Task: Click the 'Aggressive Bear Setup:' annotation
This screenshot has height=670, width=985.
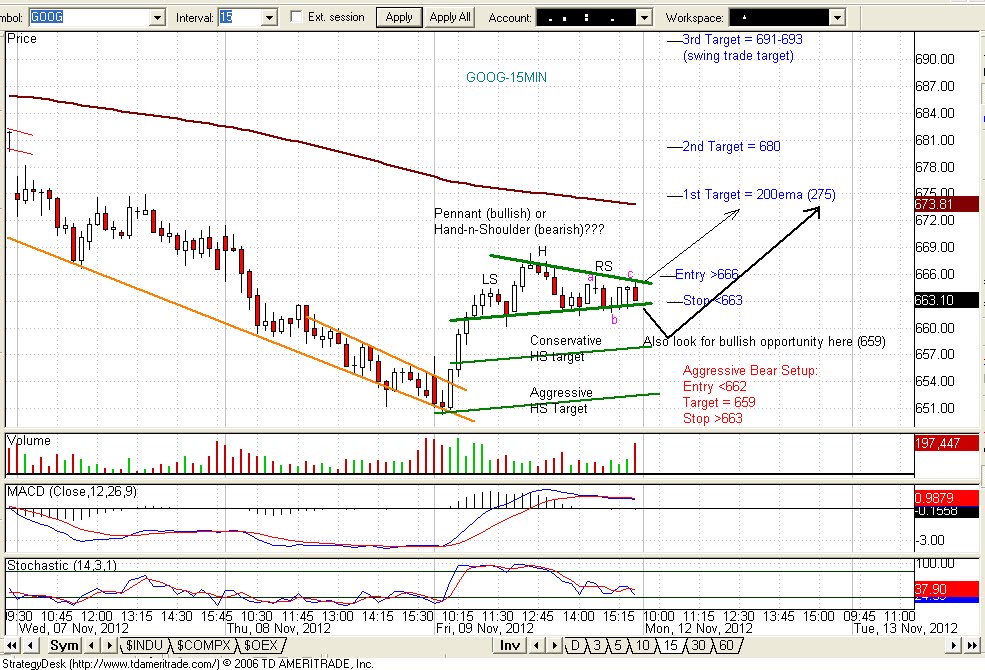Action: click(x=750, y=370)
